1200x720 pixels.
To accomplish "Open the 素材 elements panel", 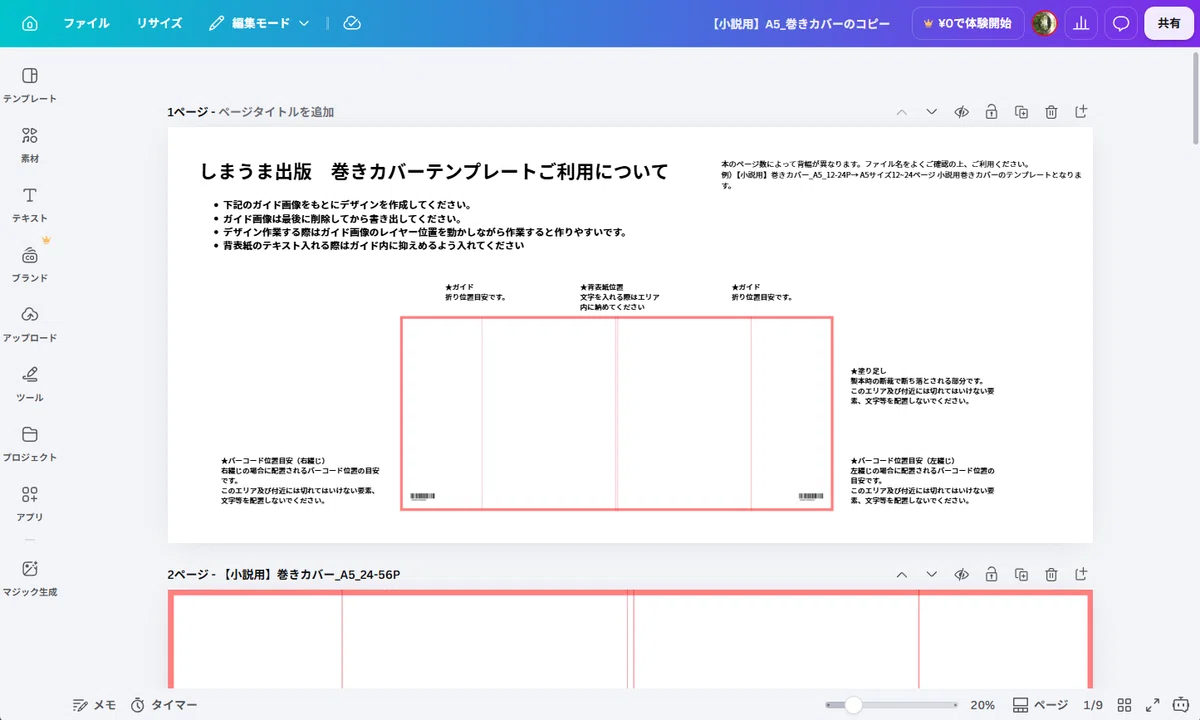I will (x=30, y=146).
